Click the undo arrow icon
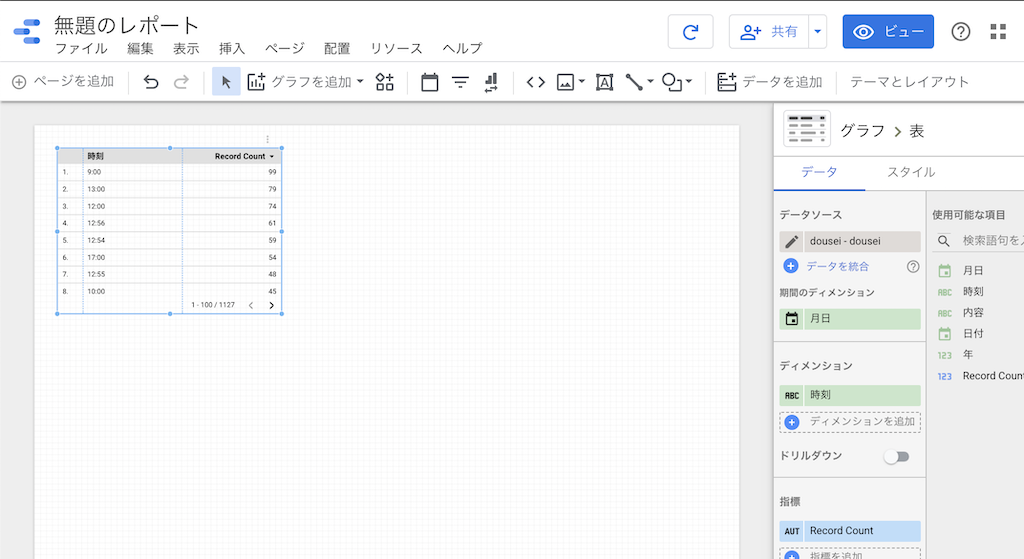Image resolution: width=1024 pixels, height=559 pixels. point(151,82)
